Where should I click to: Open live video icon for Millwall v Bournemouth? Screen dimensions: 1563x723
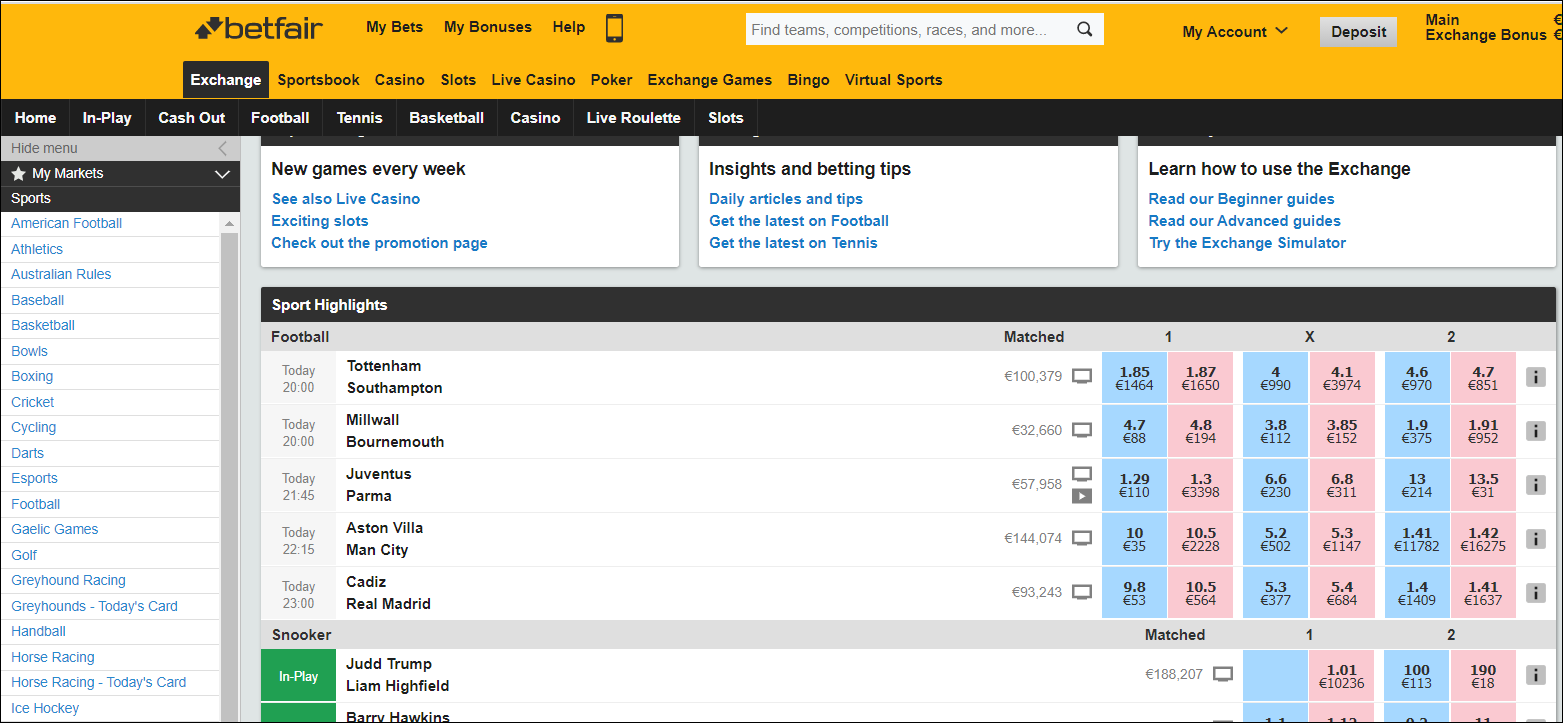1082,430
